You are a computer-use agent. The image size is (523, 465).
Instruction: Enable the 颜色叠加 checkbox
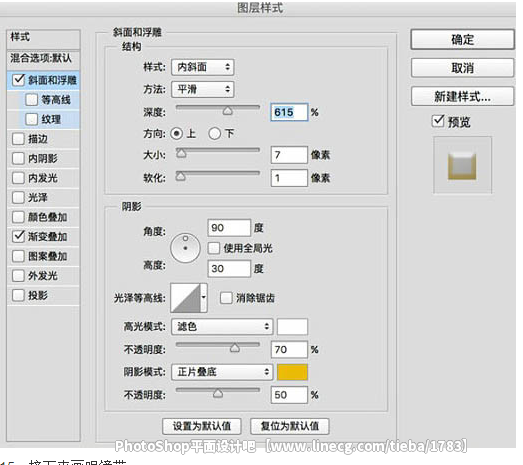(18, 217)
